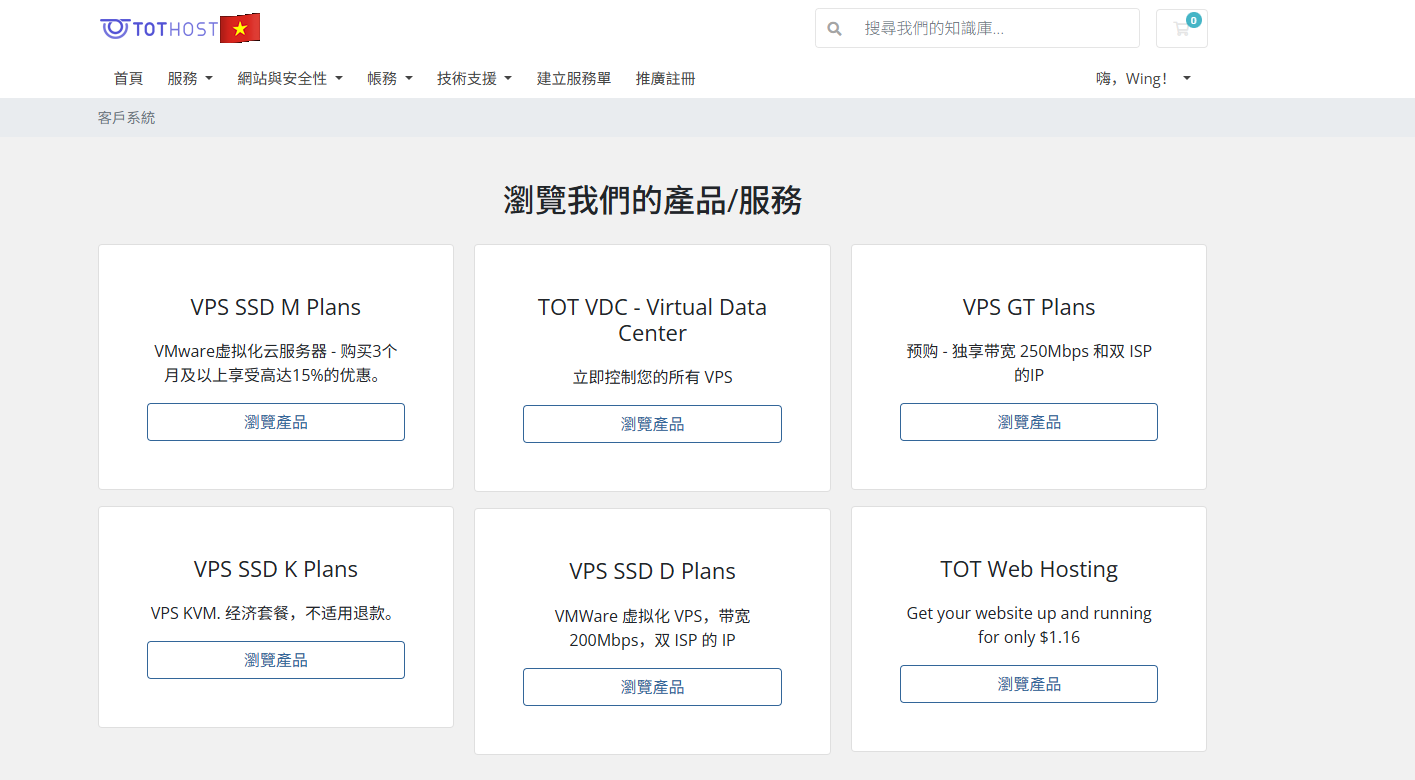Open the shopping cart icon
The image size is (1415, 780).
pos(1181,29)
